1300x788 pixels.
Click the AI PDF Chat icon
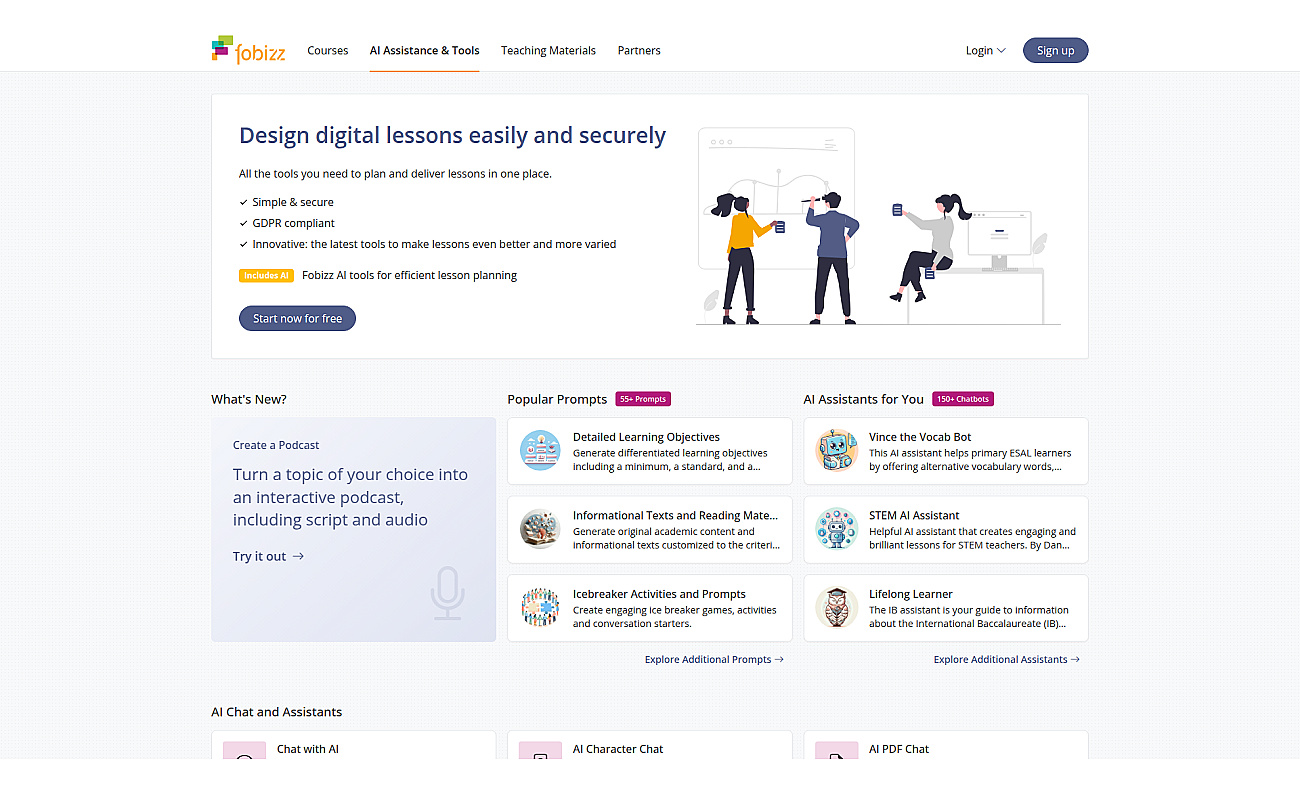tap(837, 752)
